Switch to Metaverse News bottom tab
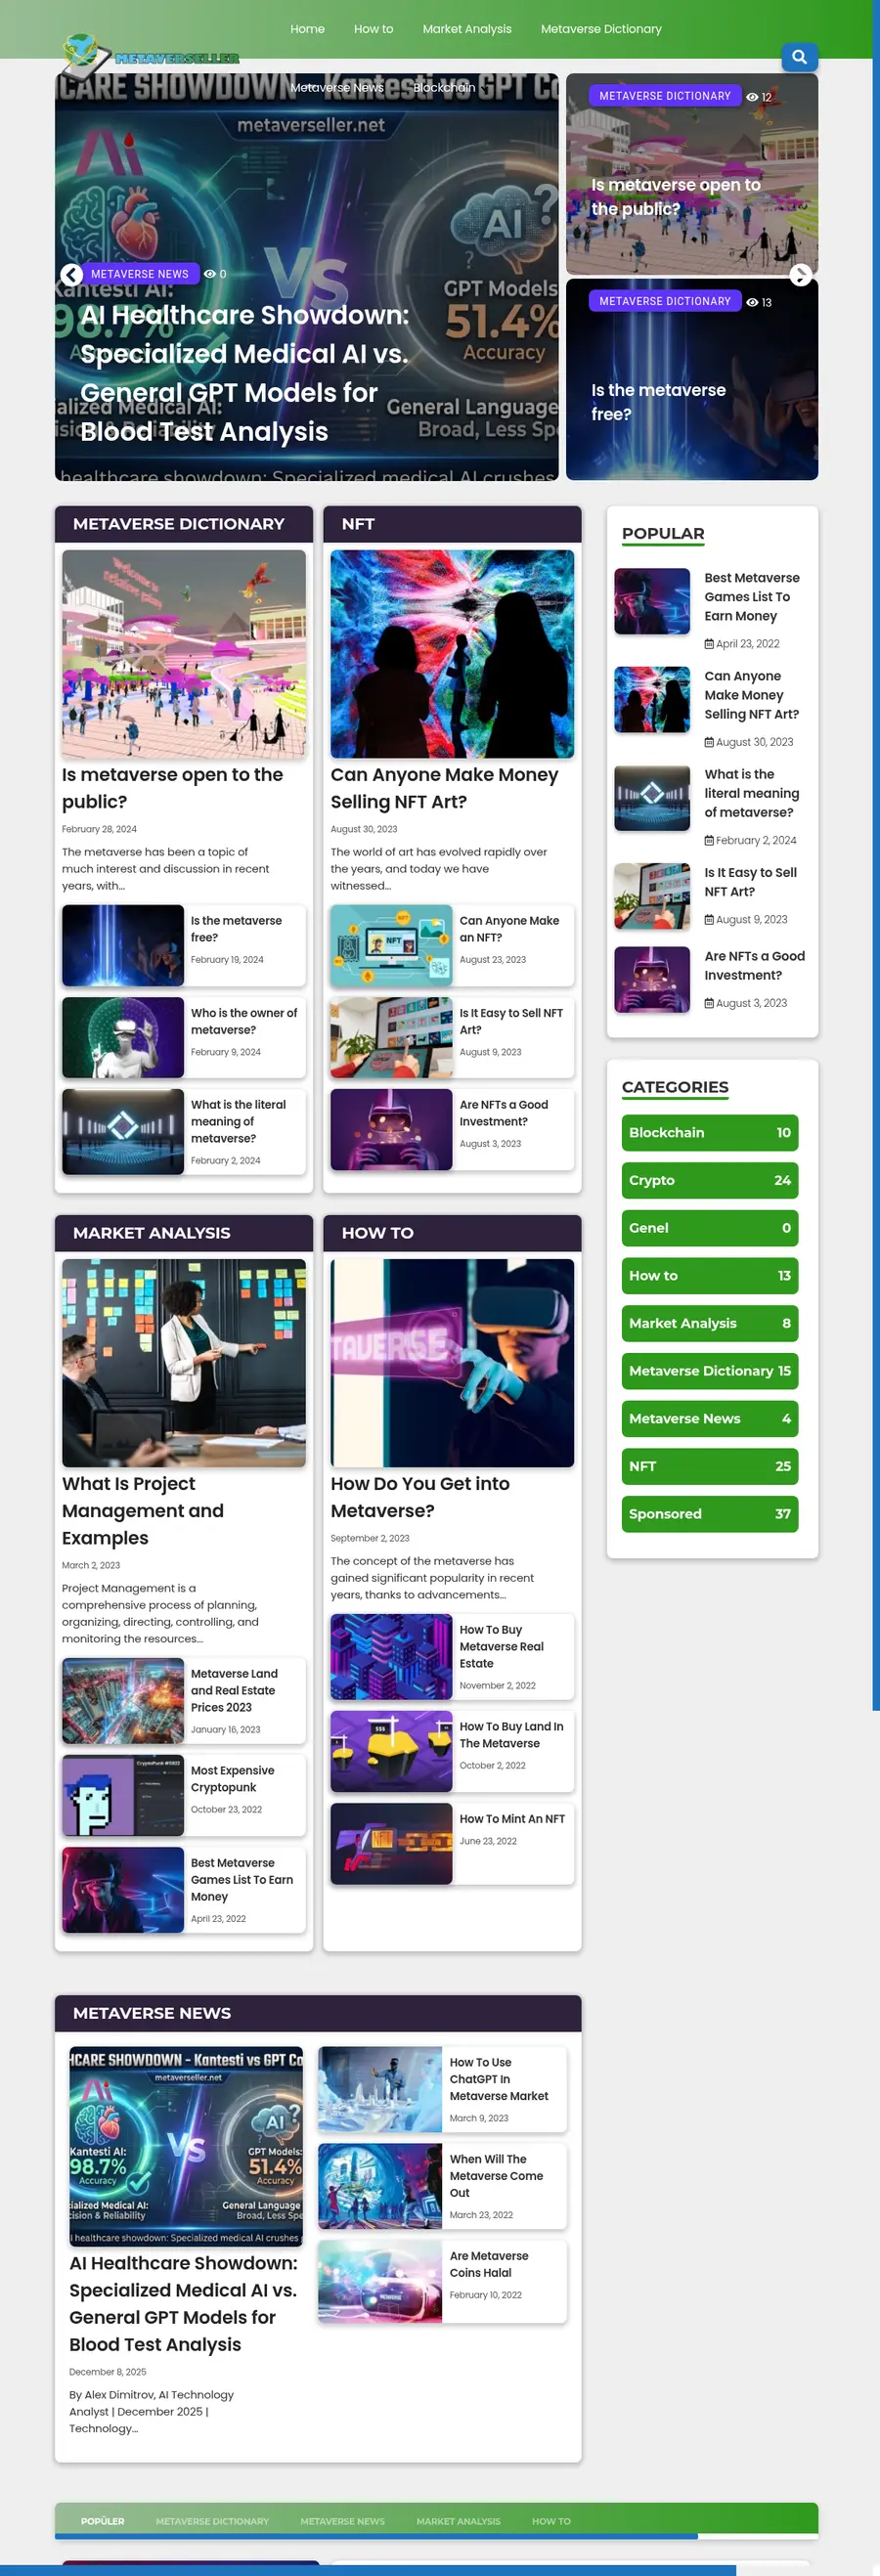This screenshot has height=2576, width=880. [x=342, y=2521]
